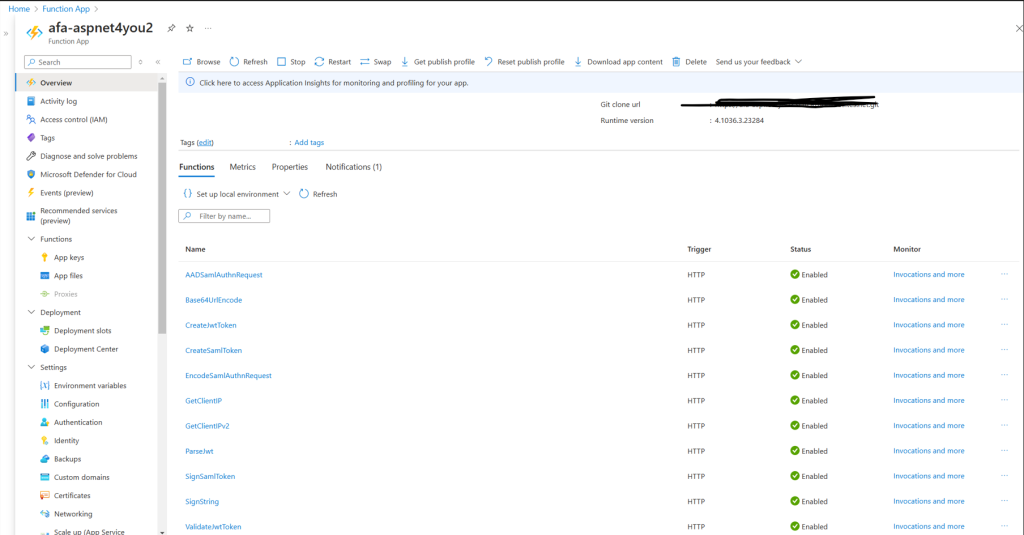Viewport: 1024px width, 535px height.
Task: Collapse the Settings section in sidebar
Action: (31, 367)
